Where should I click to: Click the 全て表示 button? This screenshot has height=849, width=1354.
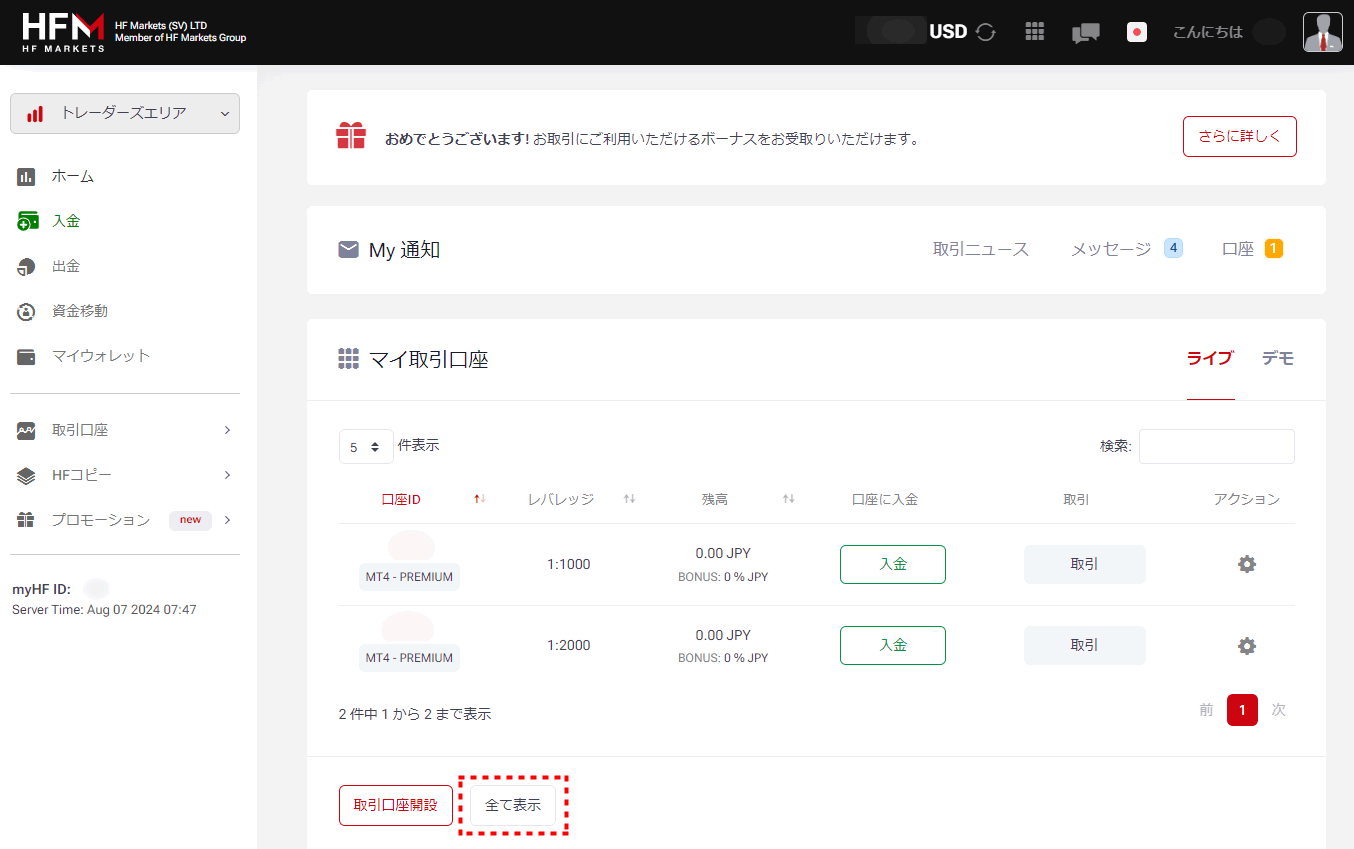[513, 805]
